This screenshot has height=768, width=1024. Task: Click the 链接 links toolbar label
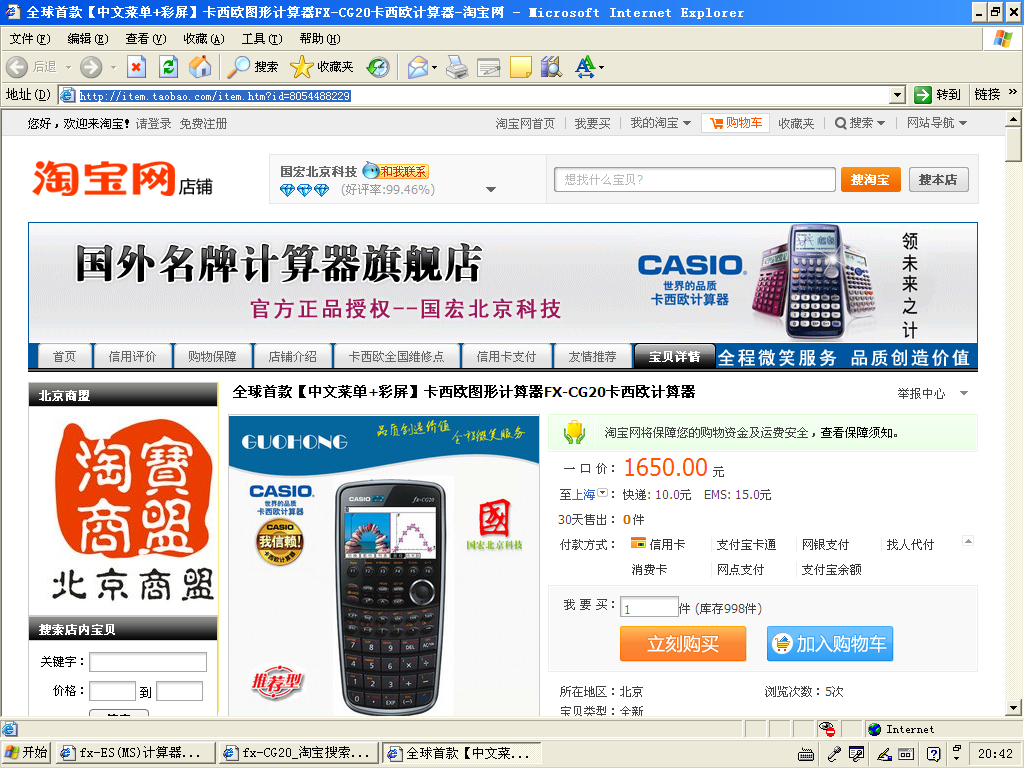pyautogui.click(x=987, y=95)
